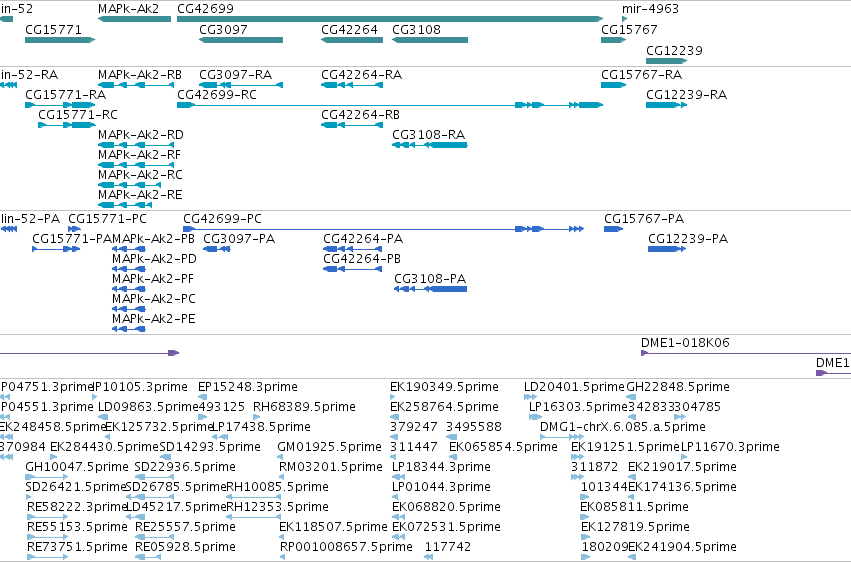Click transcript CG42264-RA label

[x=361, y=74]
